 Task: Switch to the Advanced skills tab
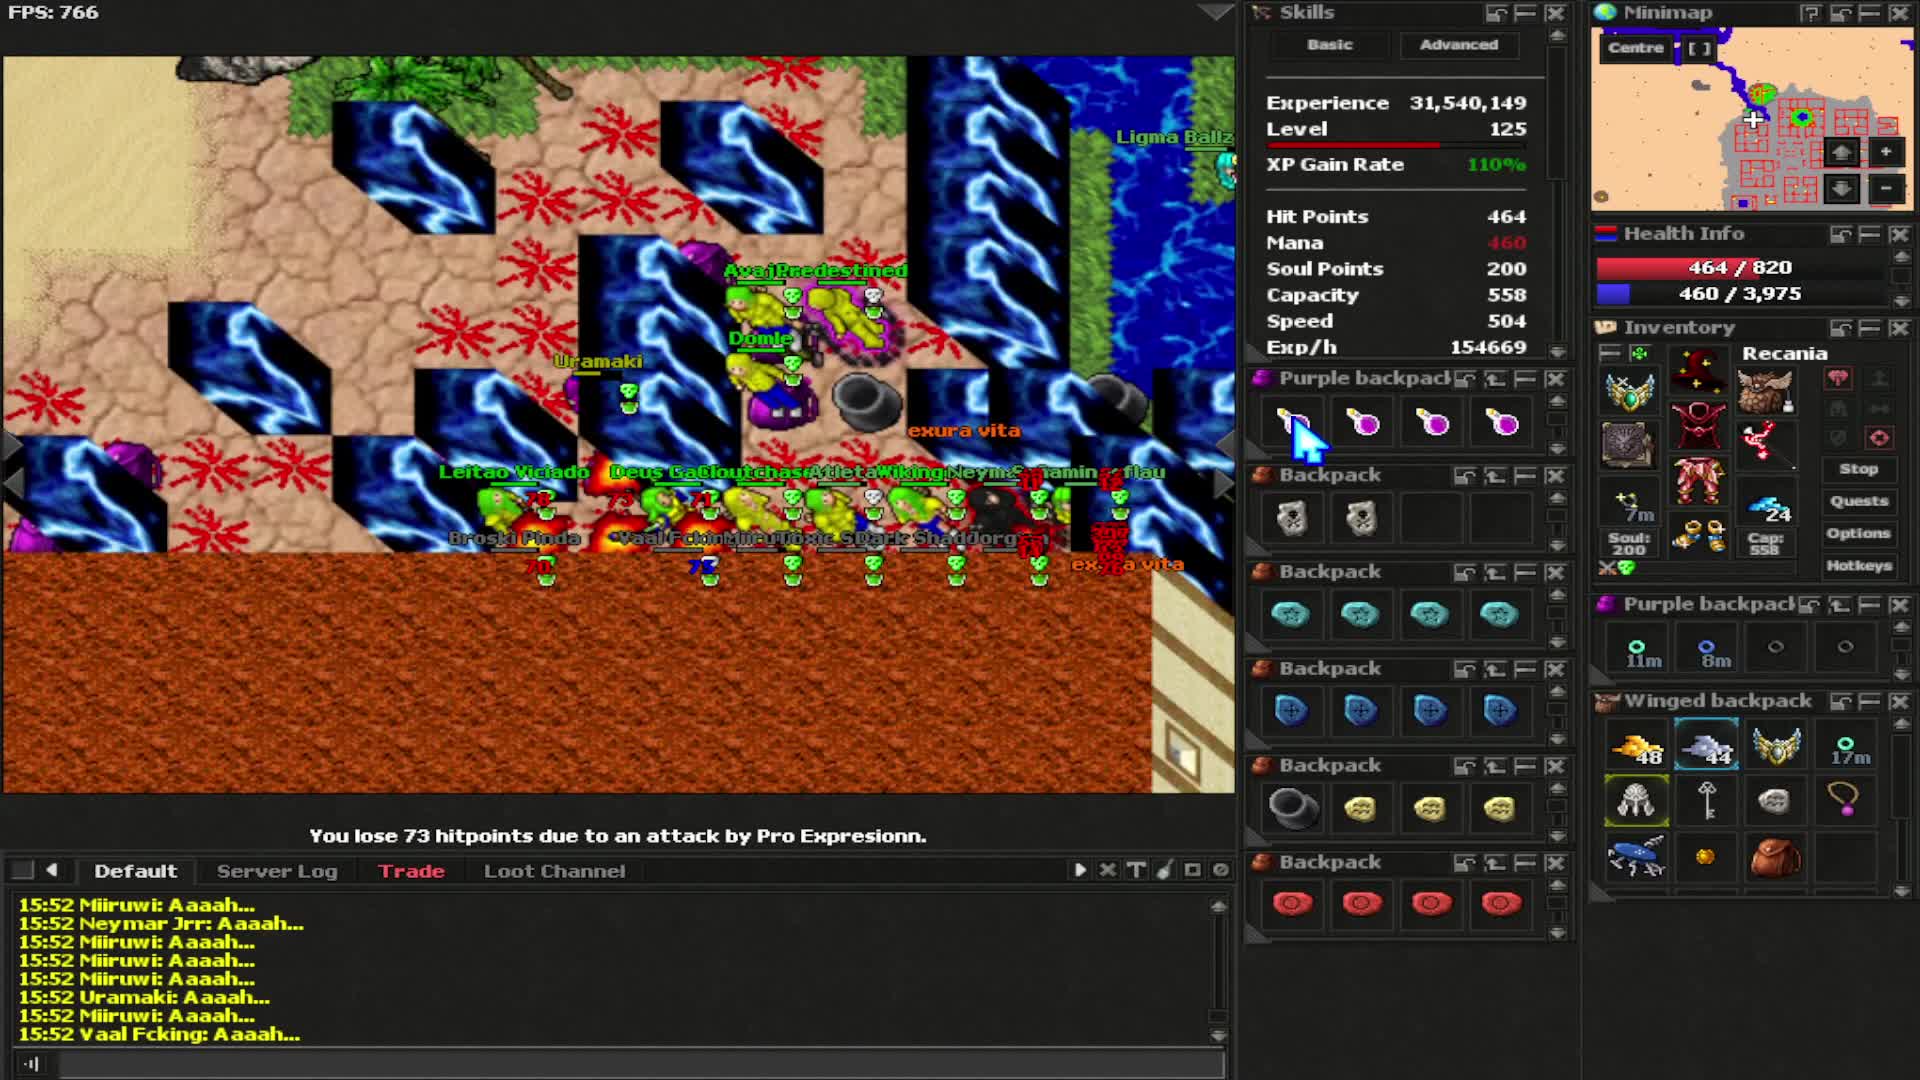coord(1458,45)
